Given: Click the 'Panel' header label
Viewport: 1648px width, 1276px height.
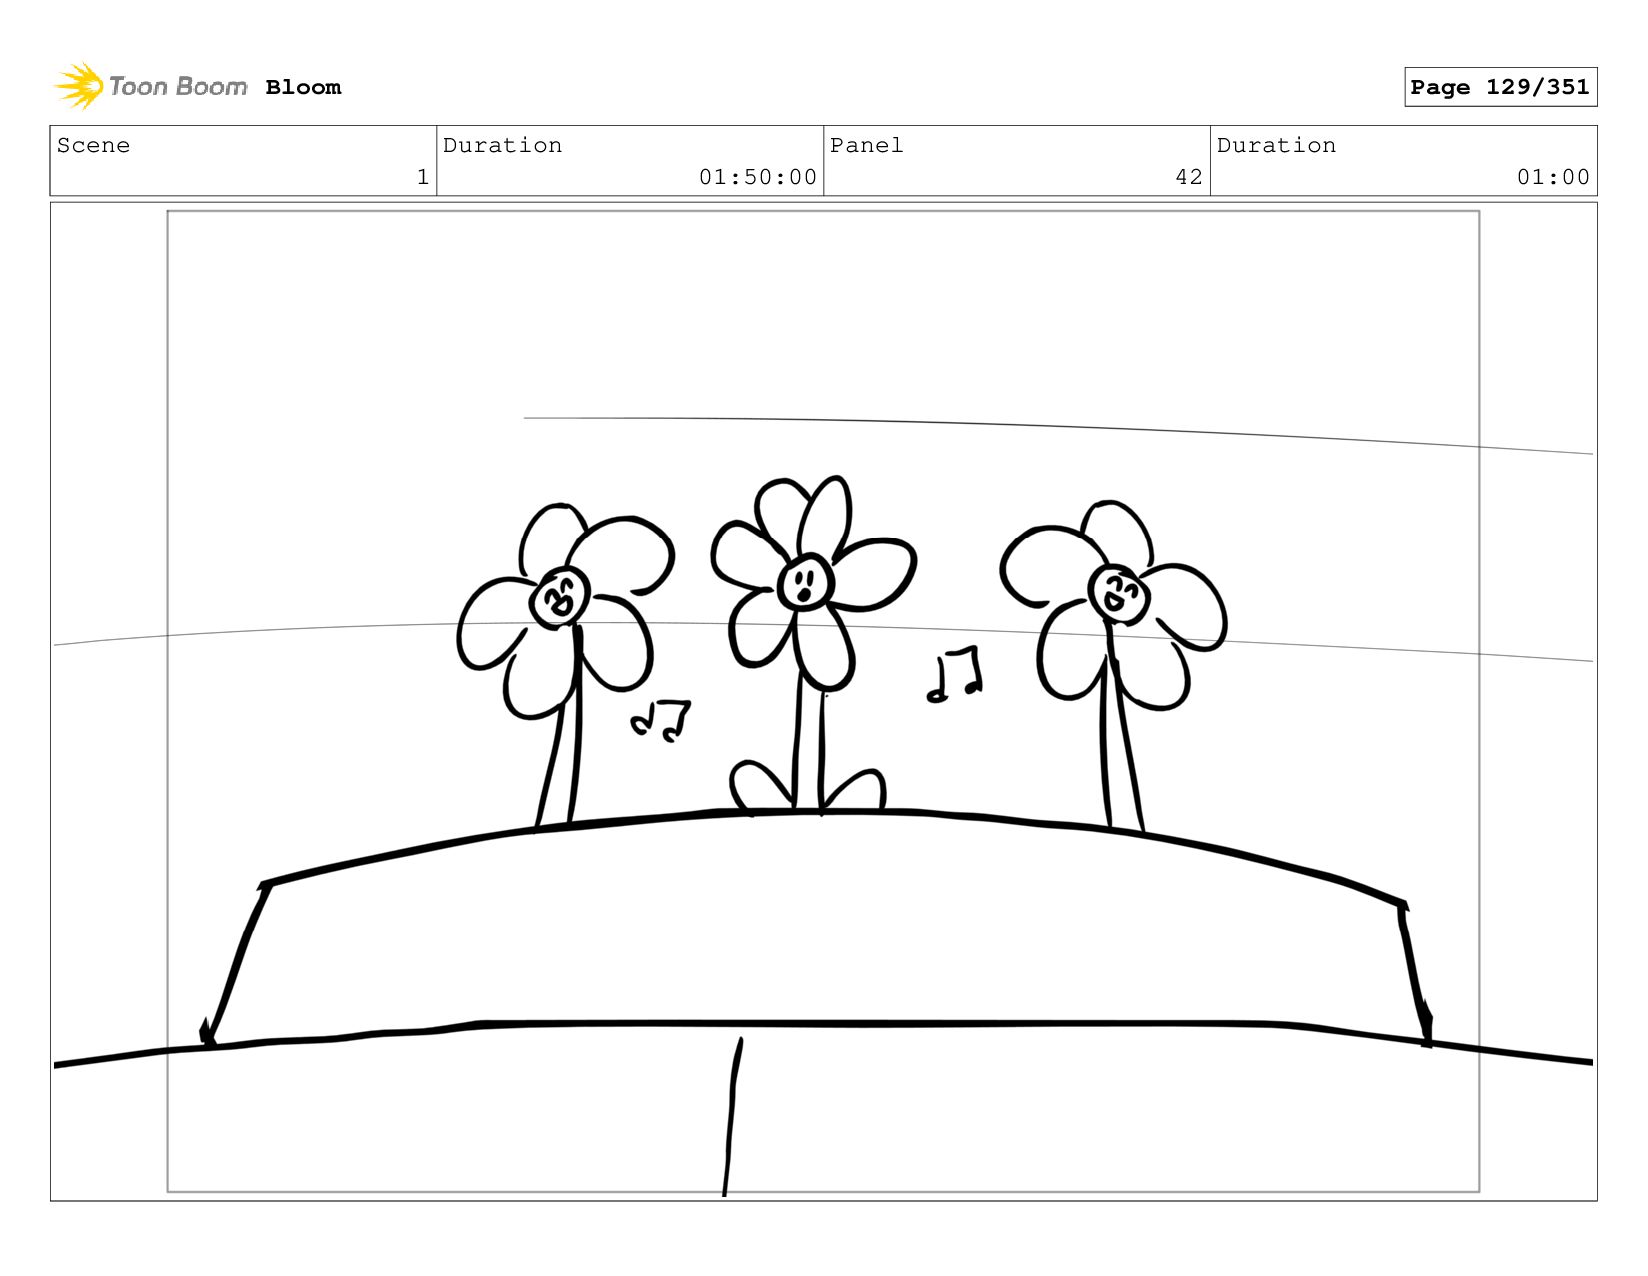Looking at the screenshot, I should (x=866, y=145).
